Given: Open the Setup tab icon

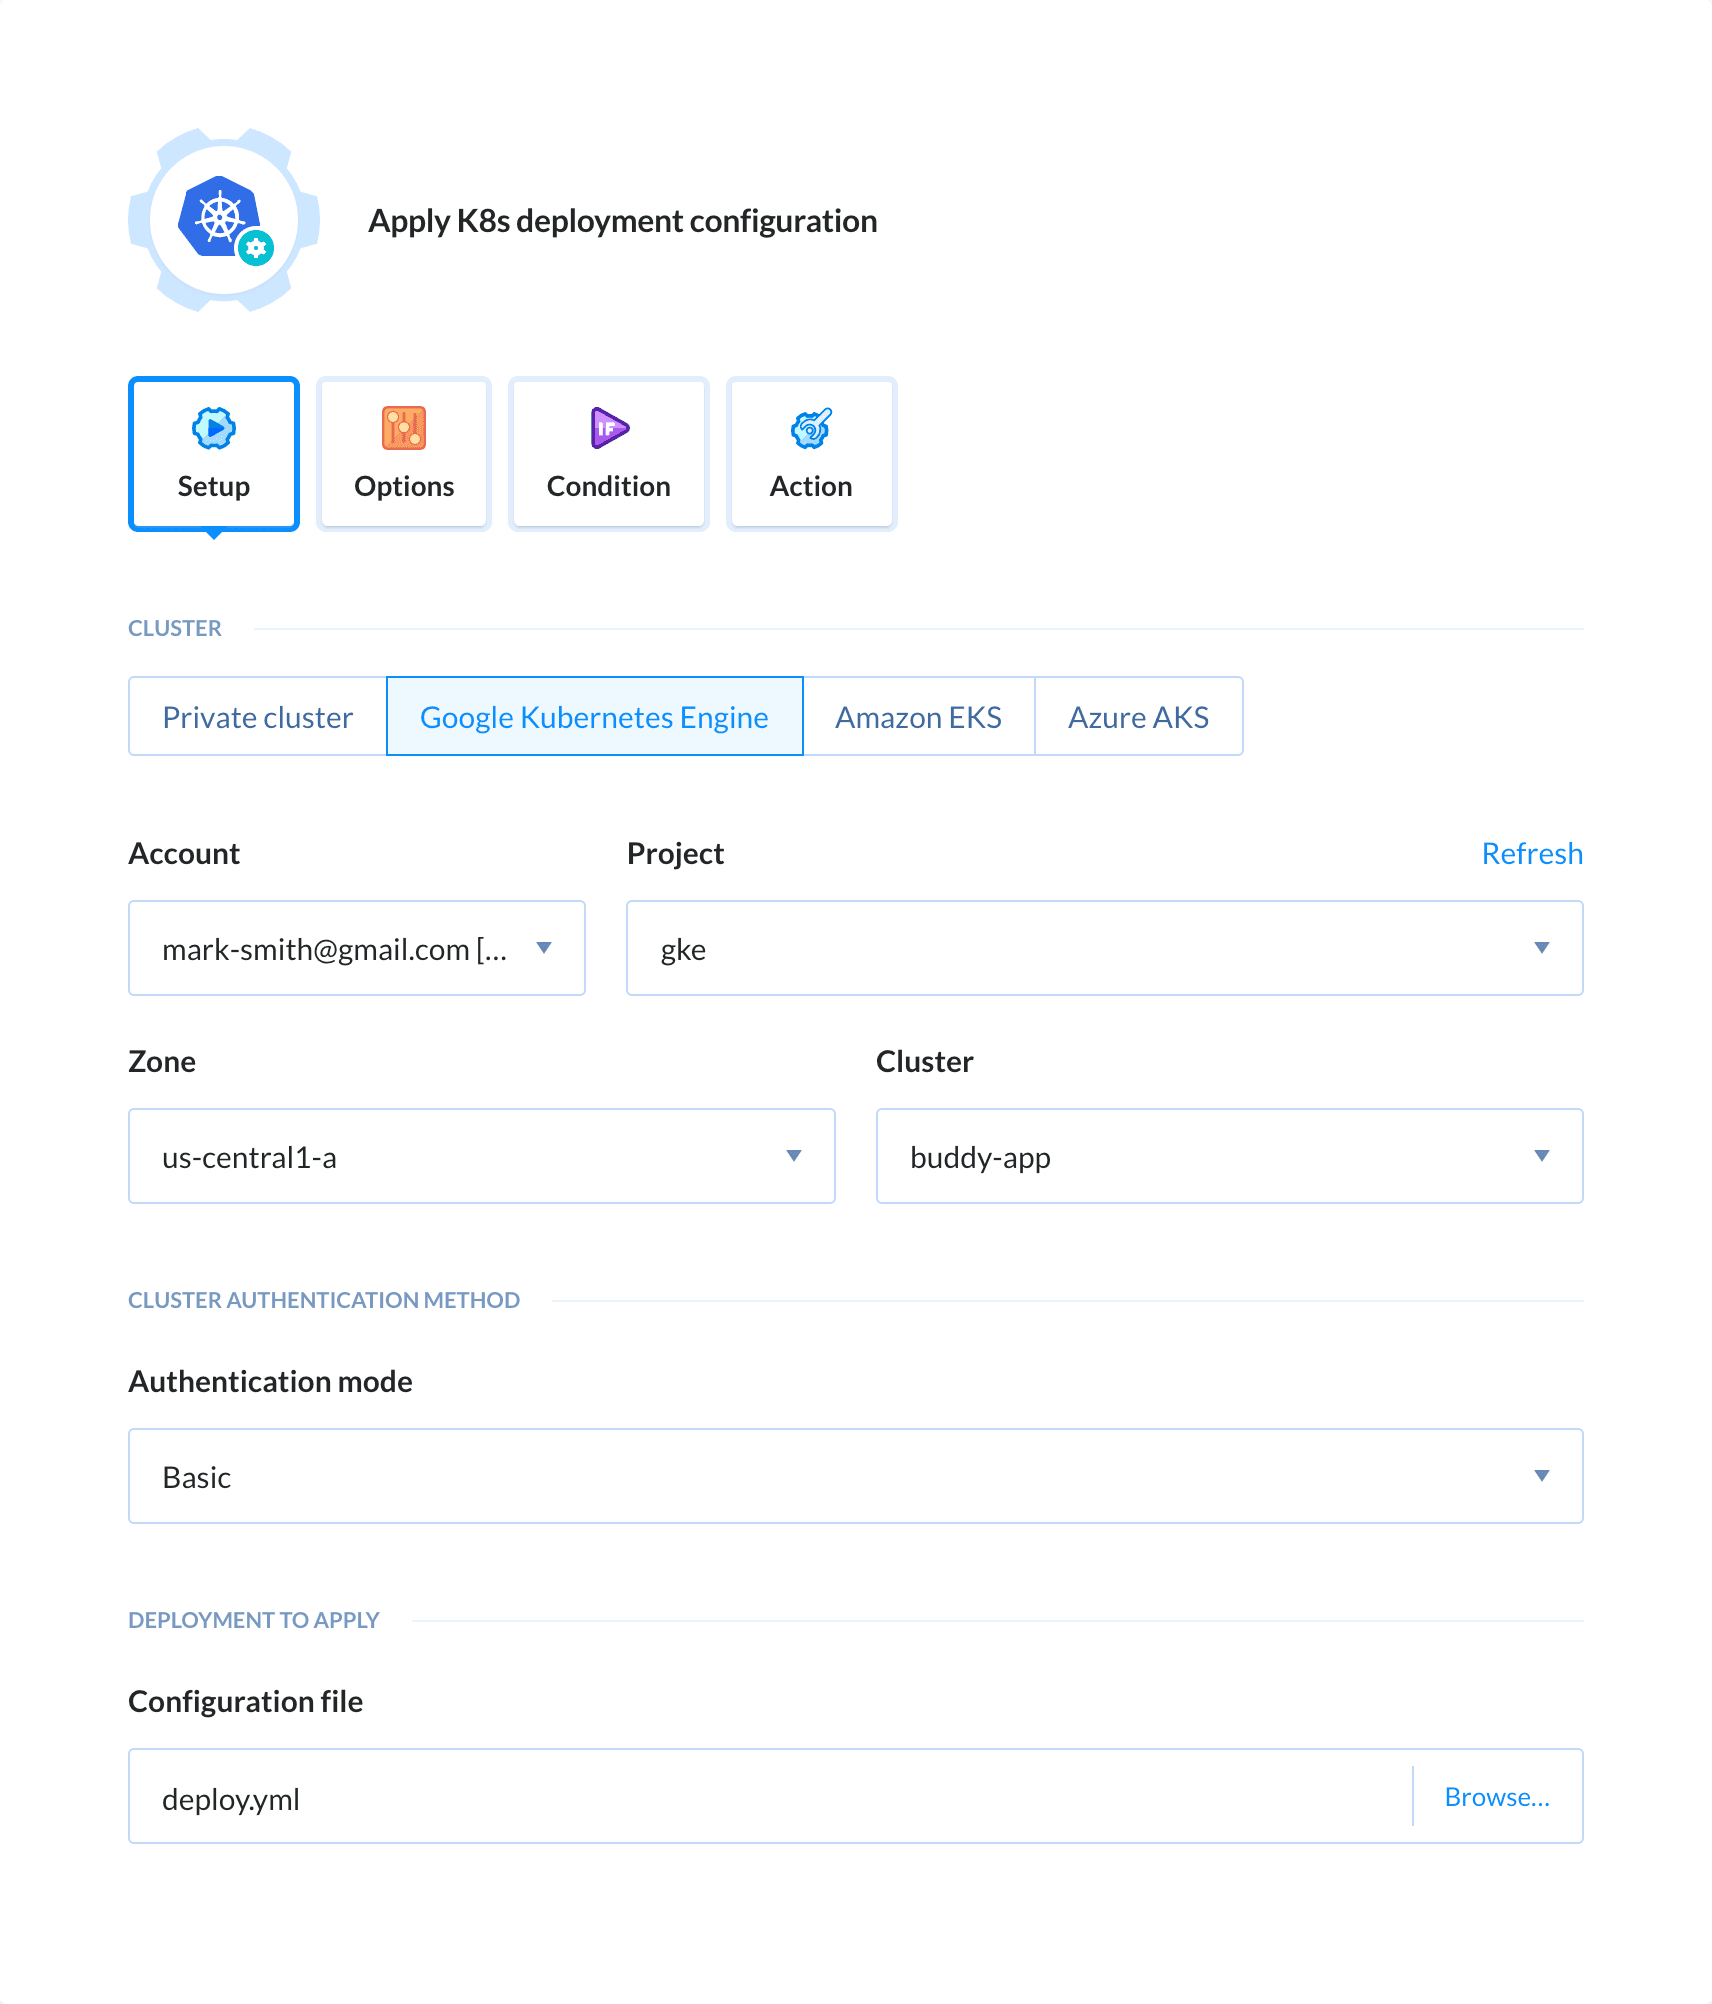Looking at the screenshot, I should pos(213,429).
